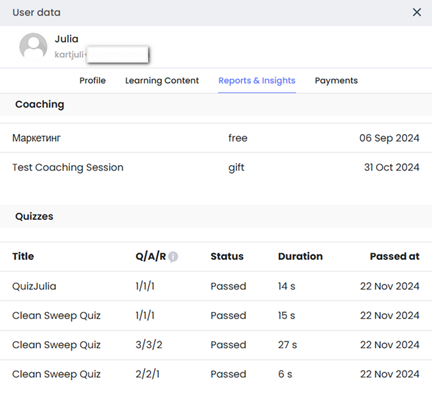Click the user name Julia
Viewport: 432px width, 395px height.
(66, 39)
